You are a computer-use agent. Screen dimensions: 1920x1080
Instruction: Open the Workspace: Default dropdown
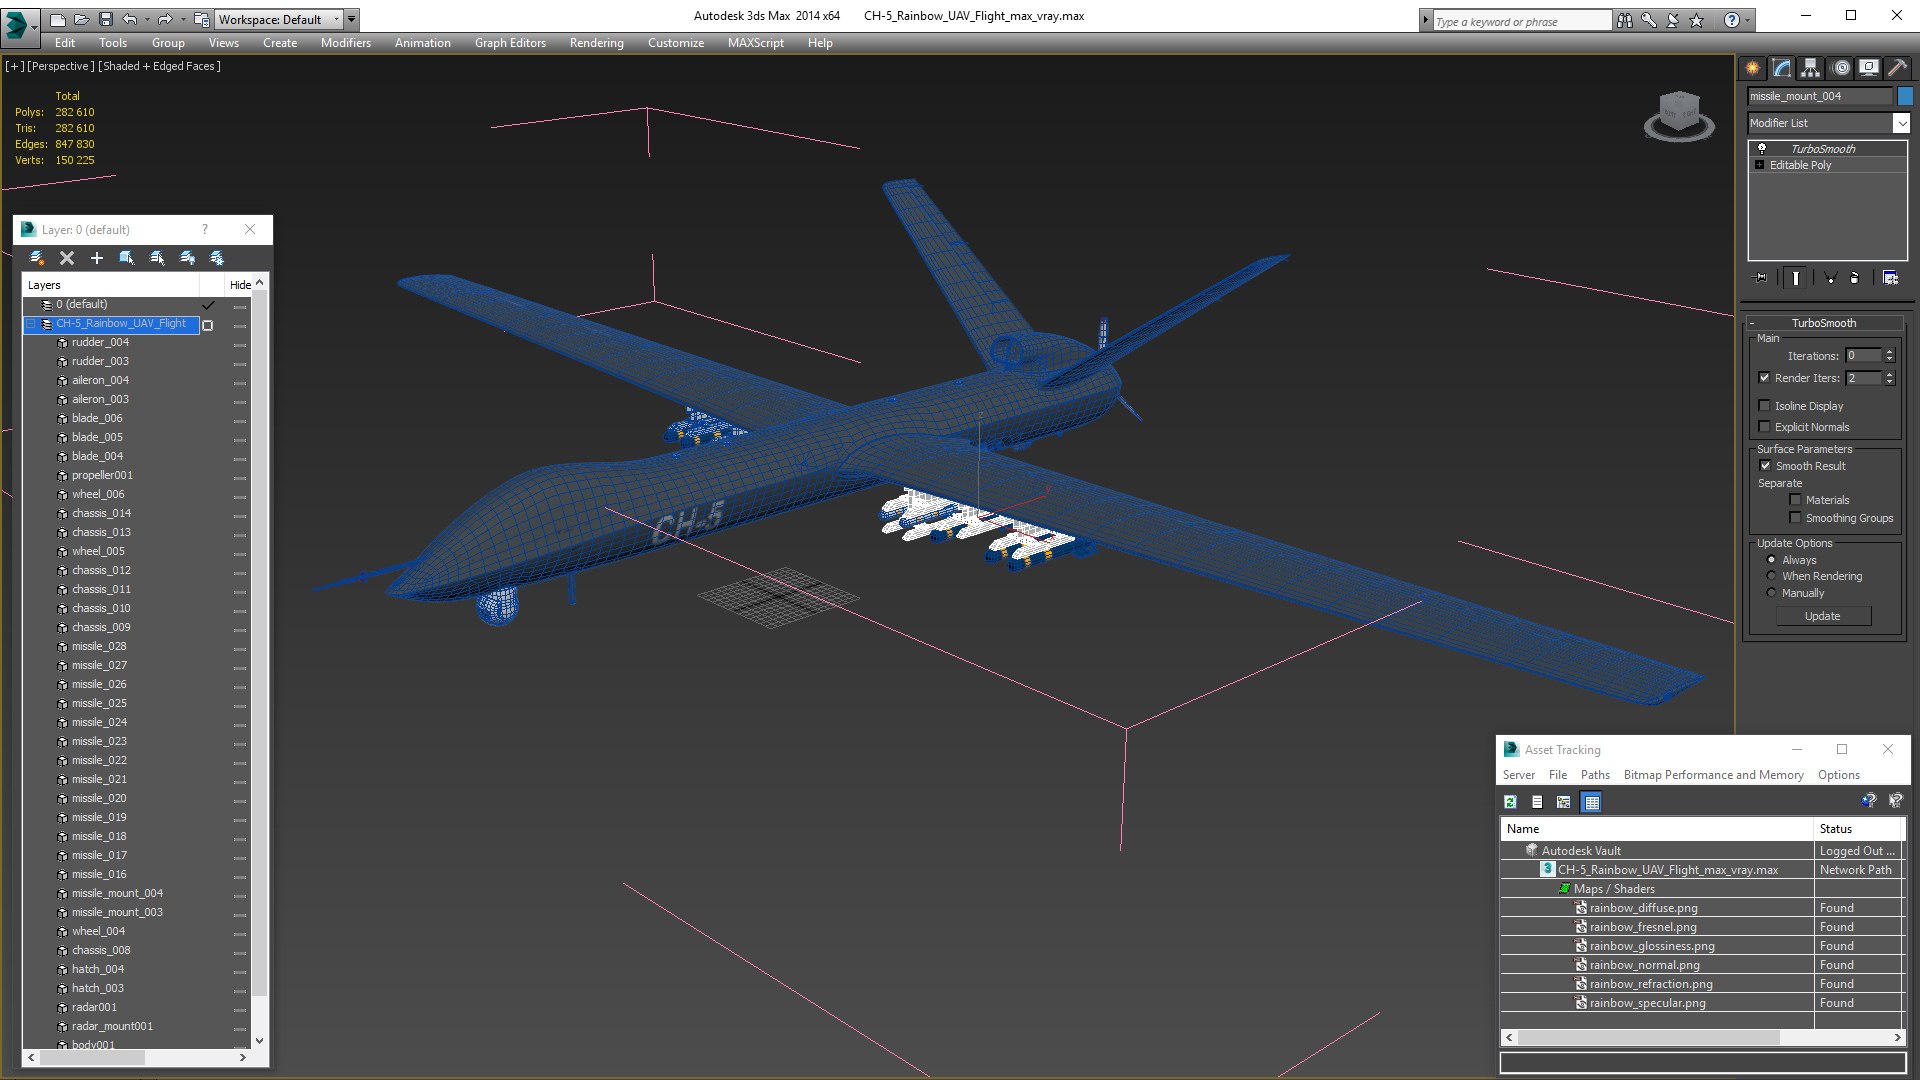pos(279,19)
